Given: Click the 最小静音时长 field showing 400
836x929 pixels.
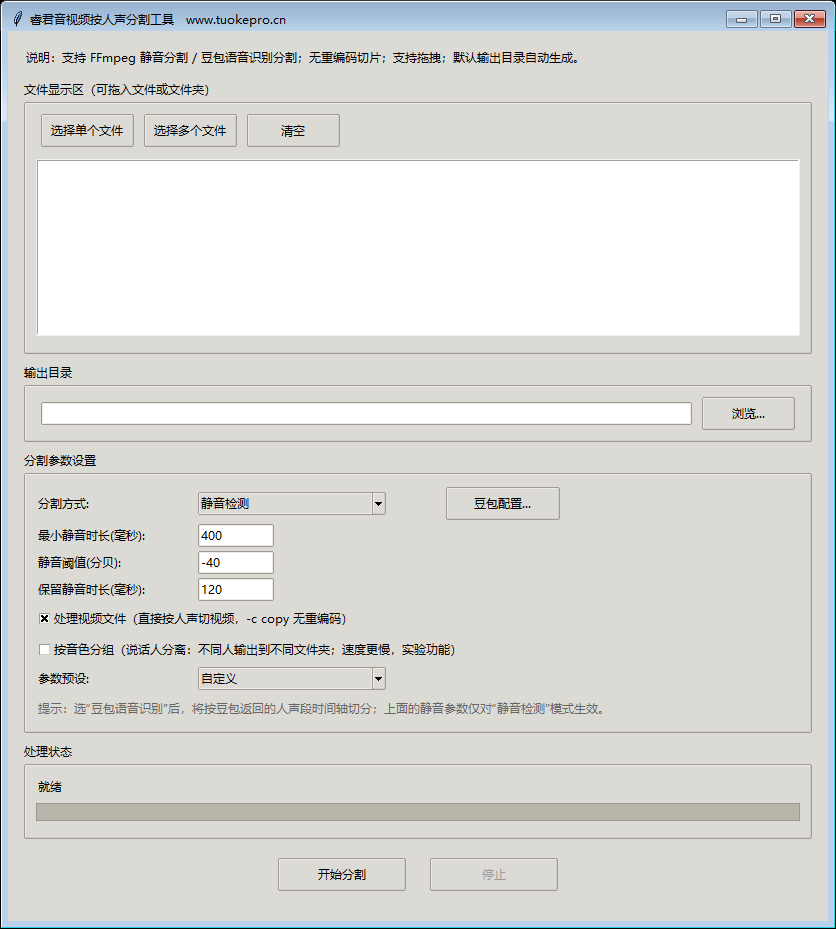Looking at the screenshot, I should click(x=236, y=536).
